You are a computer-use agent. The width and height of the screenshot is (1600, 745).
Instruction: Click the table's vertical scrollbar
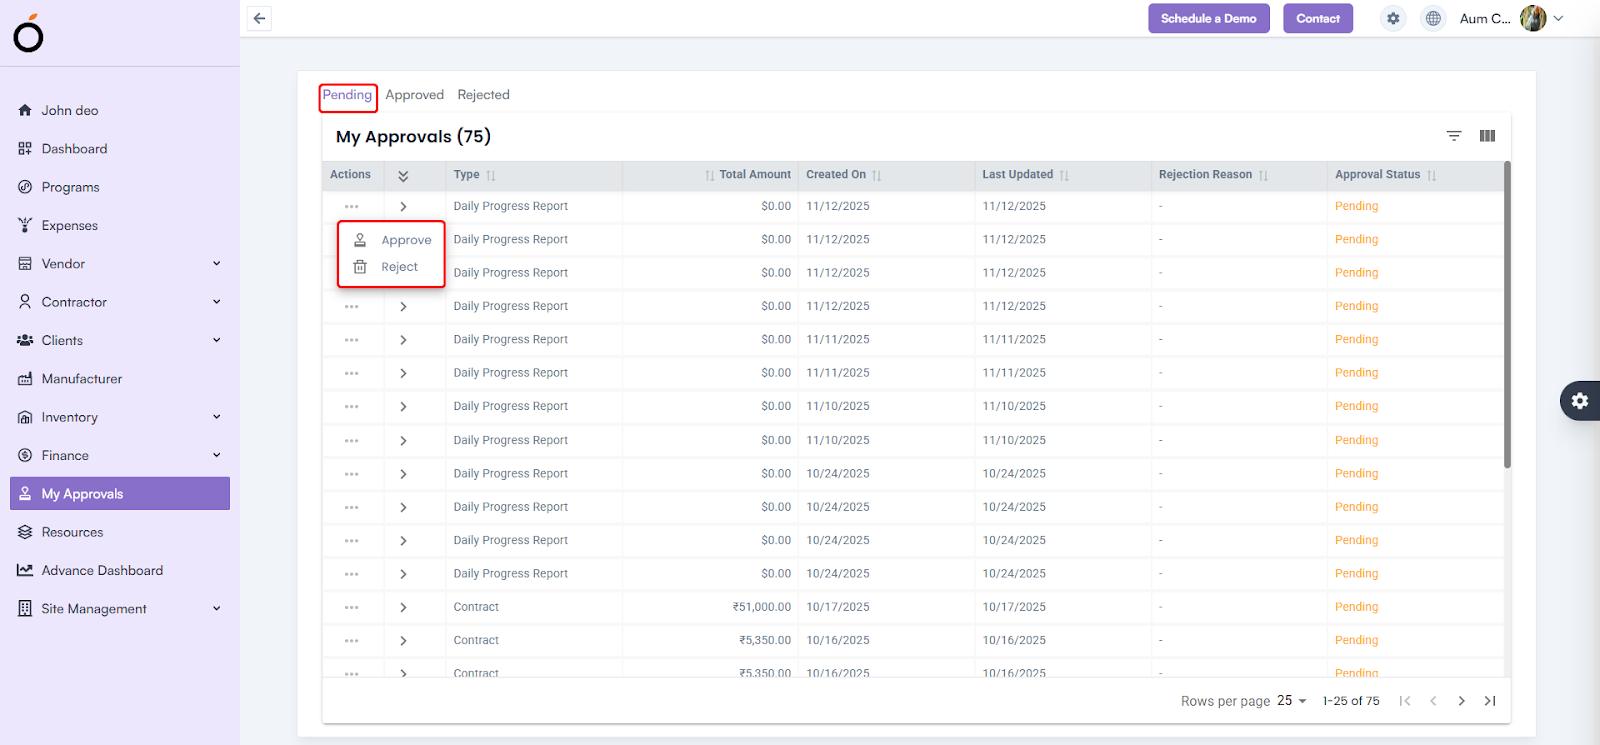pos(1507,315)
